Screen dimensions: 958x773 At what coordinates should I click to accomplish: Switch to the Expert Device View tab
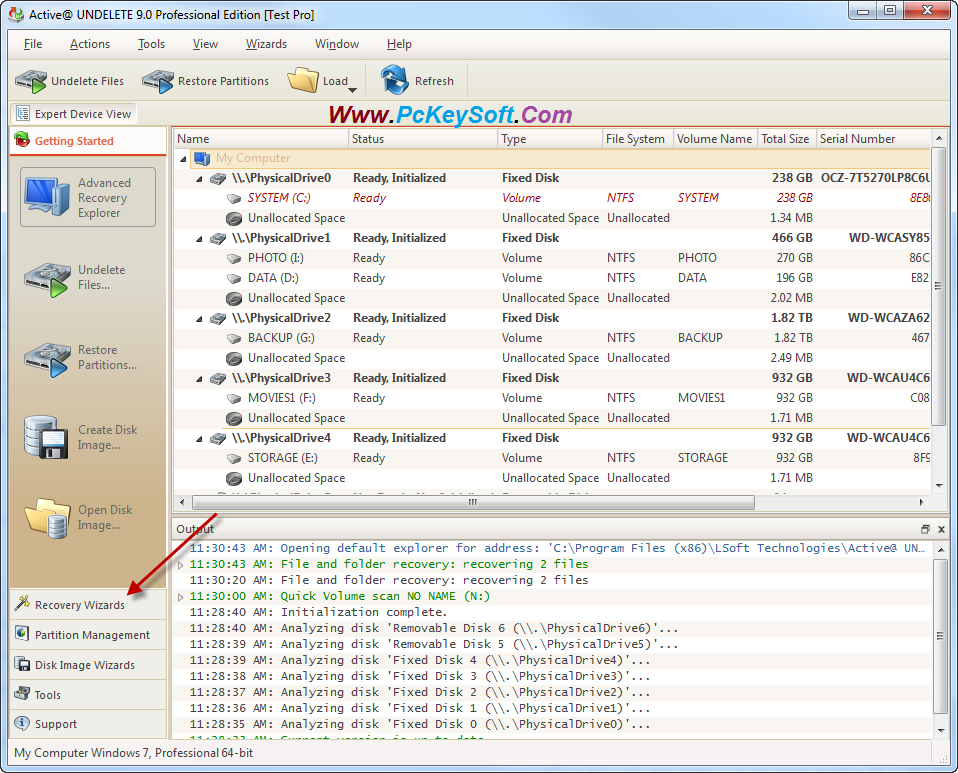coord(73,114)
